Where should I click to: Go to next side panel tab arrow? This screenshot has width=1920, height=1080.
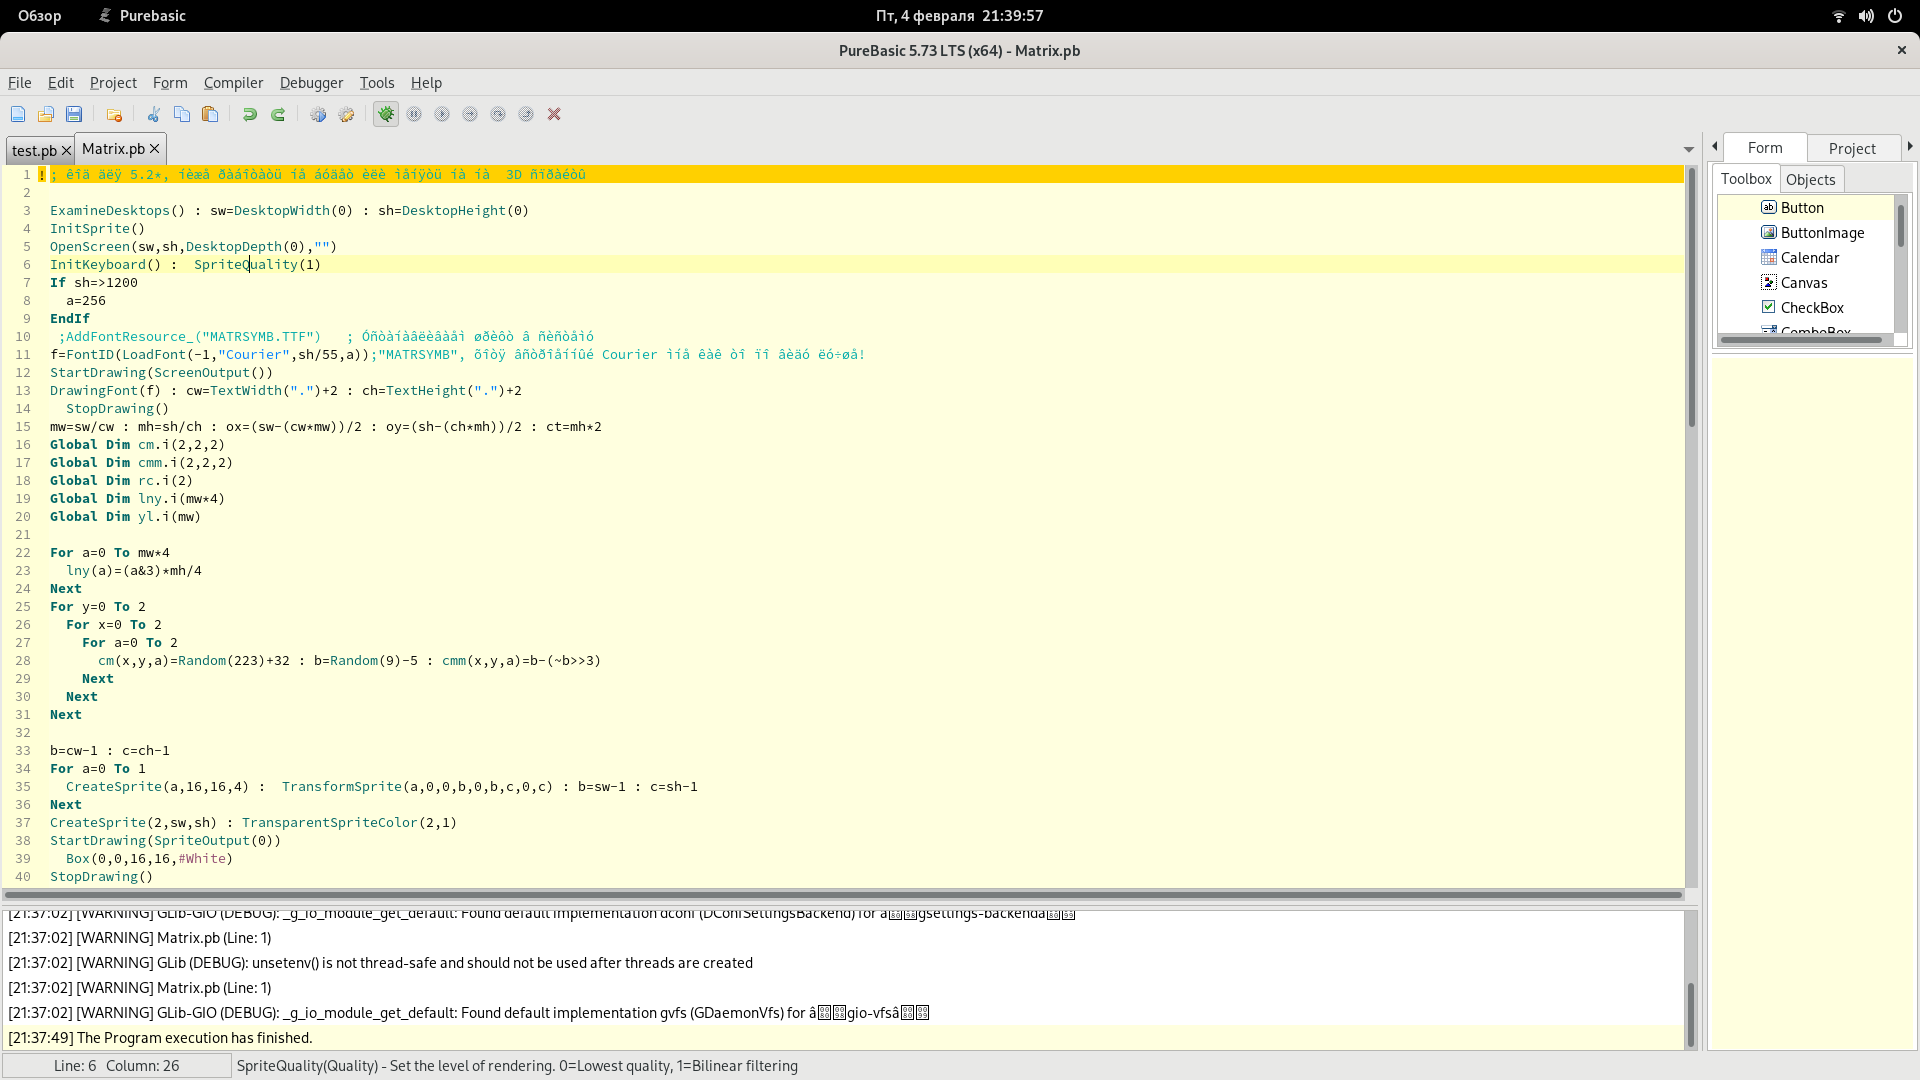click(x=1910, y=147)
